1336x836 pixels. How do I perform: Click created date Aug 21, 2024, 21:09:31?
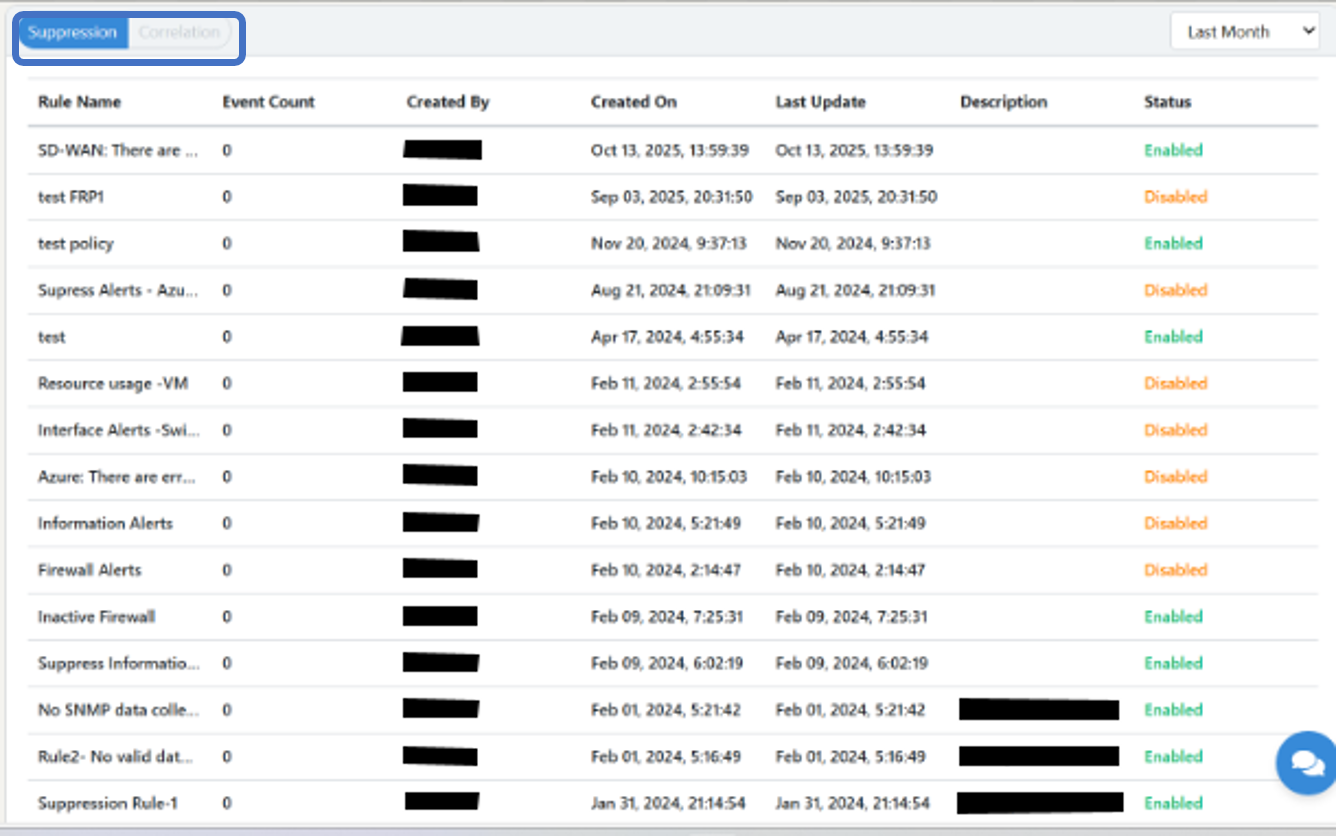[x=671, y=290]
